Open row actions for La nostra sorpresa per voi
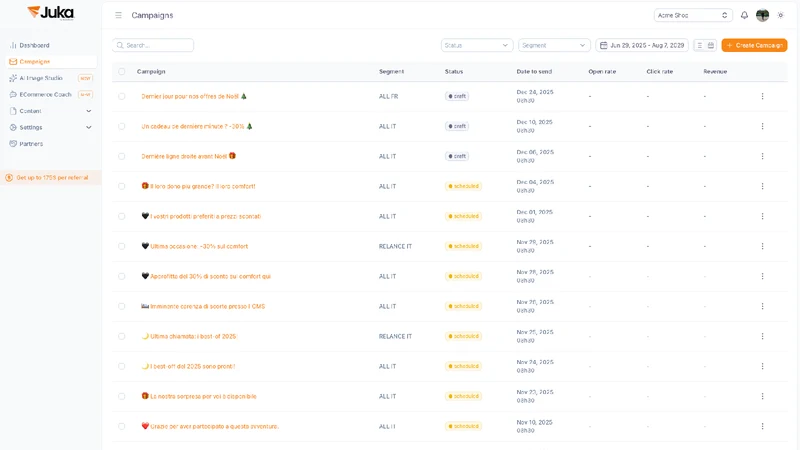Viewport: 800px width, 450px height. click(762, 396)
